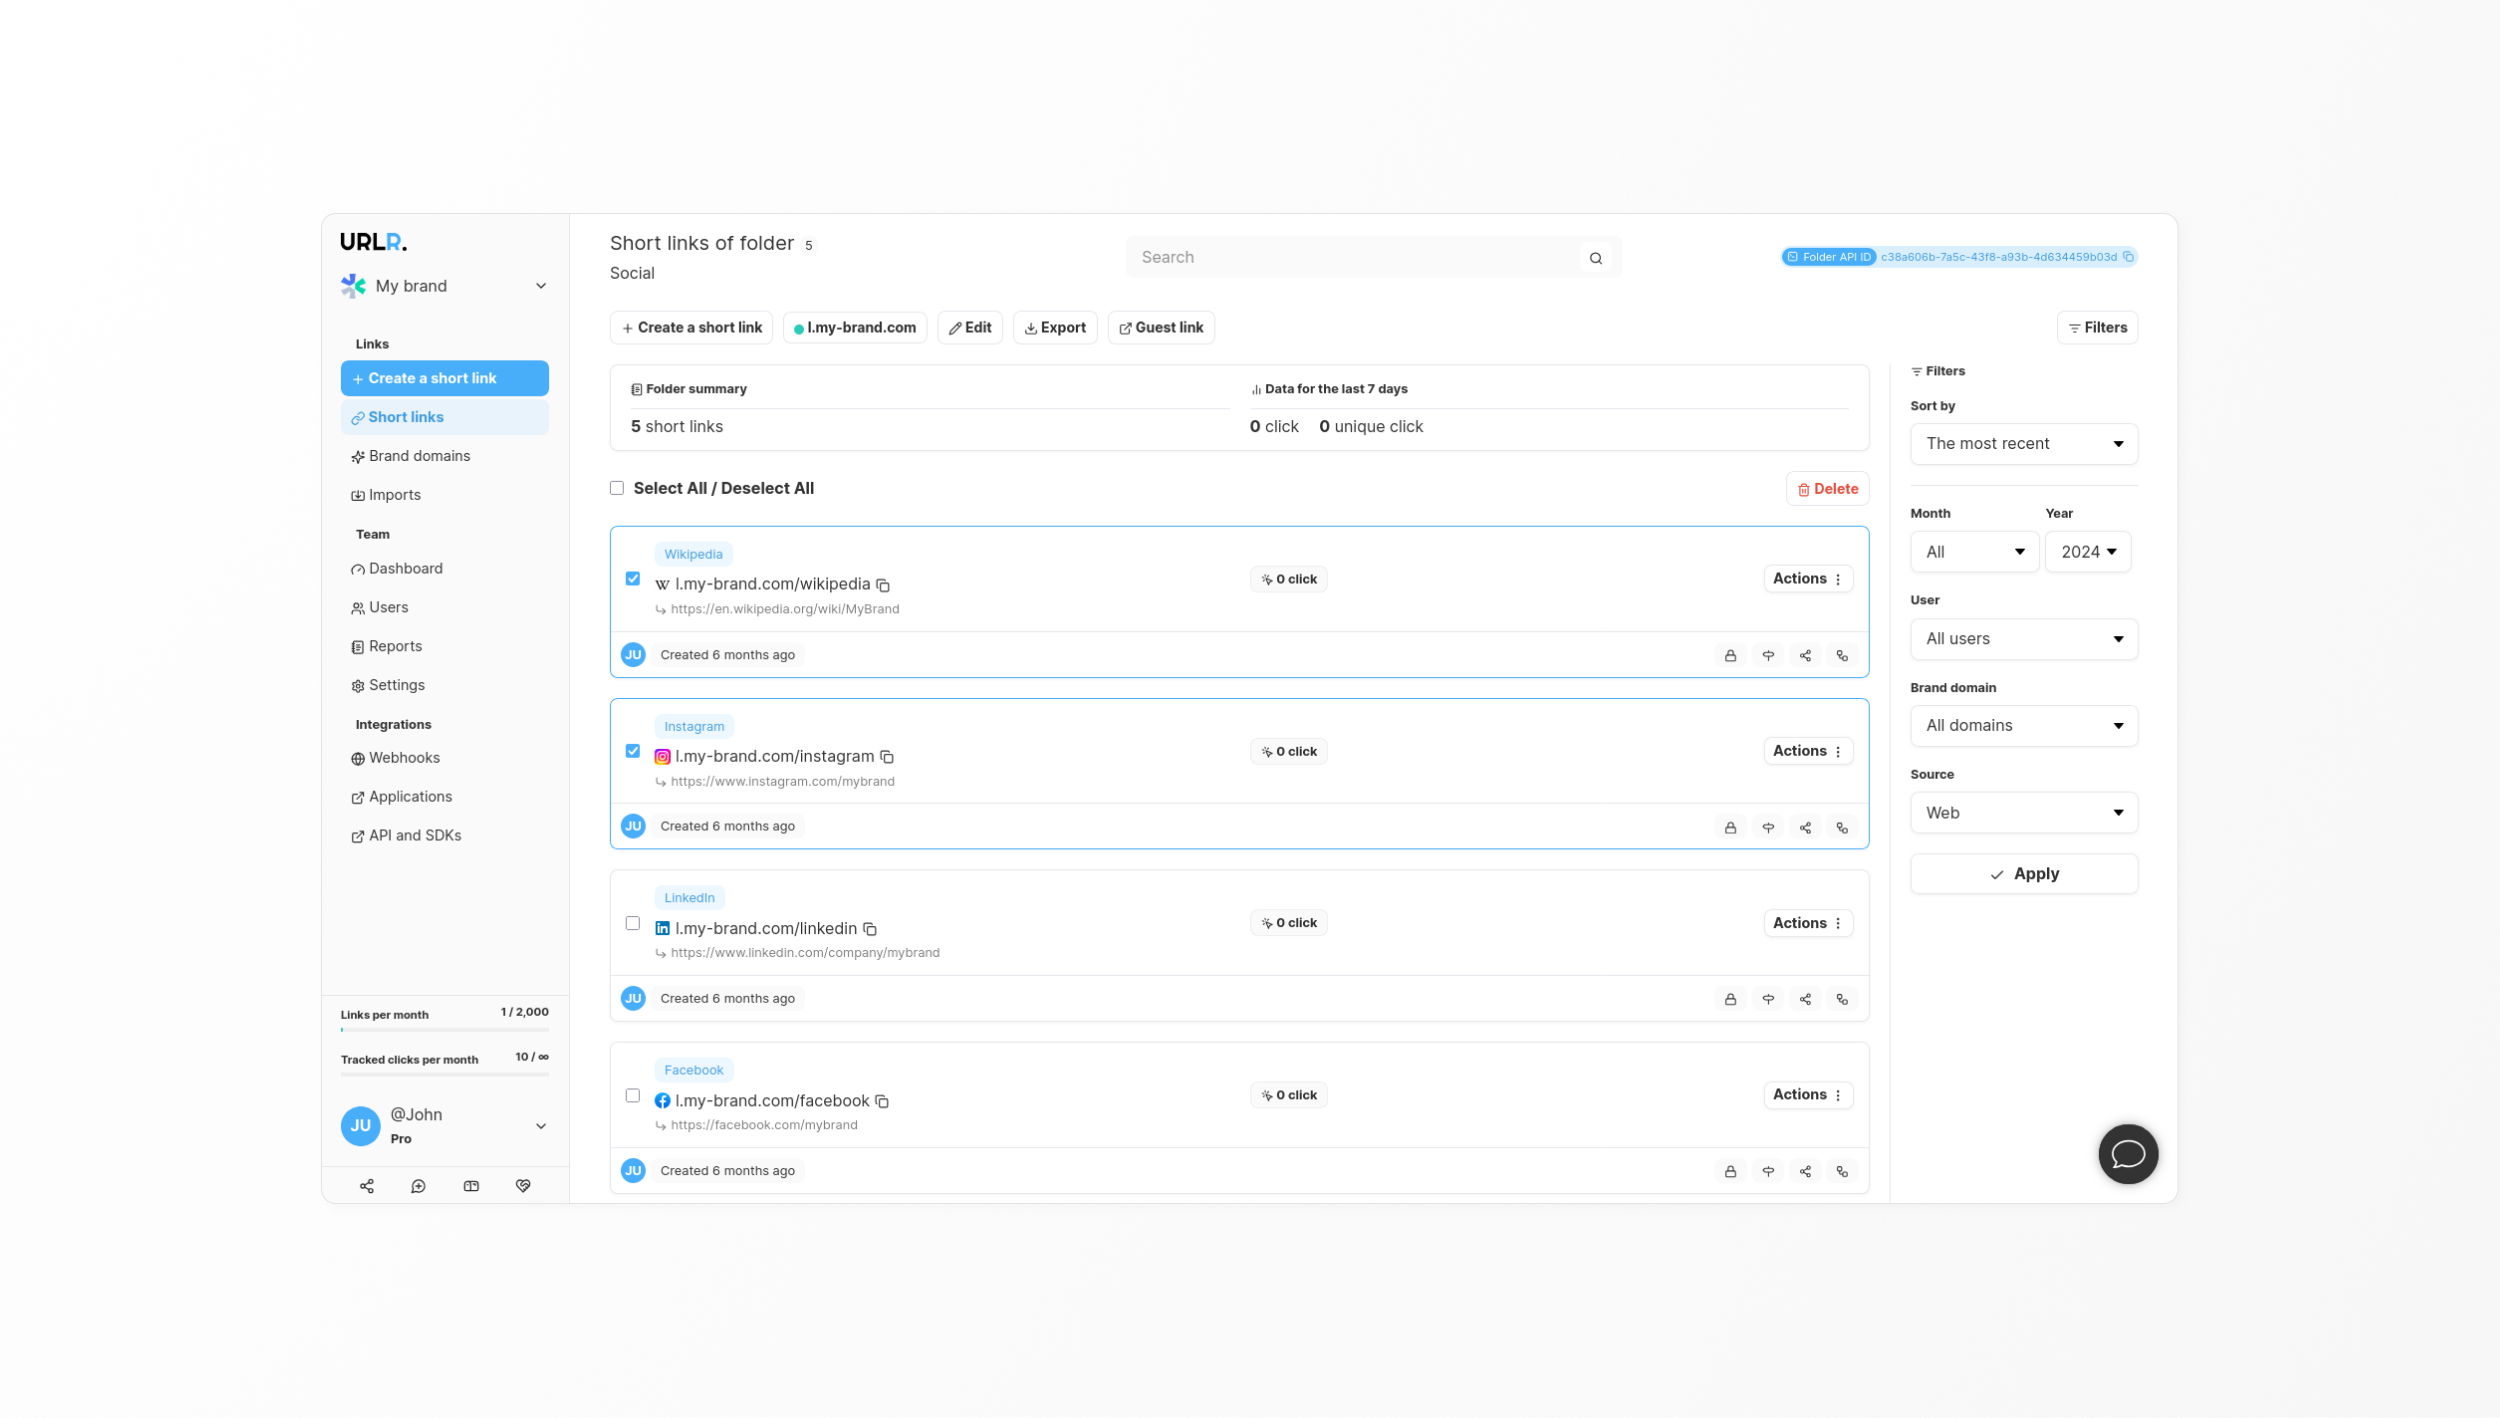This screenshot has width=2500, height=1418.
Task: Expand the My brand workspace switcher
Action: (444, 286)
